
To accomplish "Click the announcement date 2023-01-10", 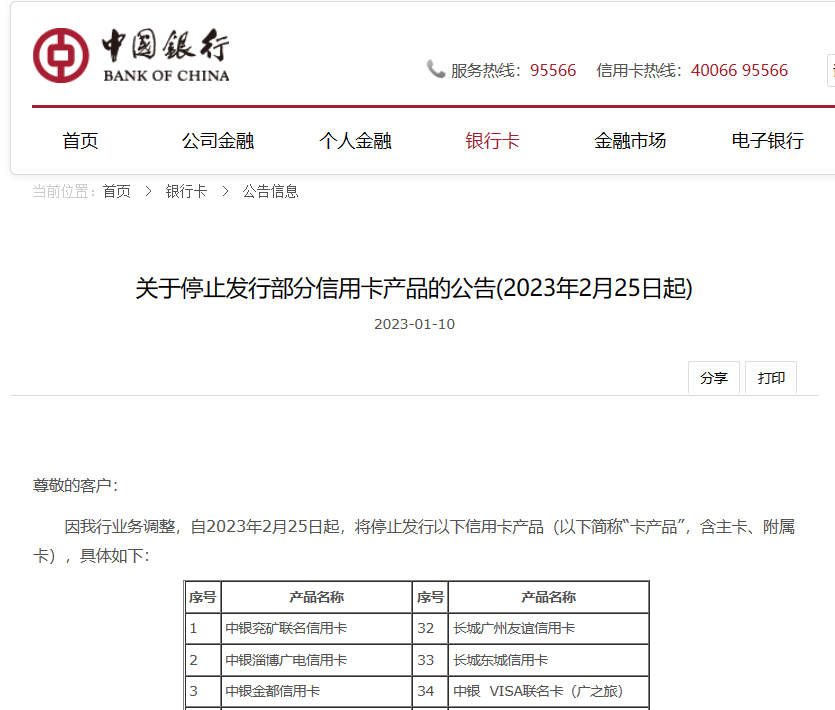I will (x=414, y=324).
